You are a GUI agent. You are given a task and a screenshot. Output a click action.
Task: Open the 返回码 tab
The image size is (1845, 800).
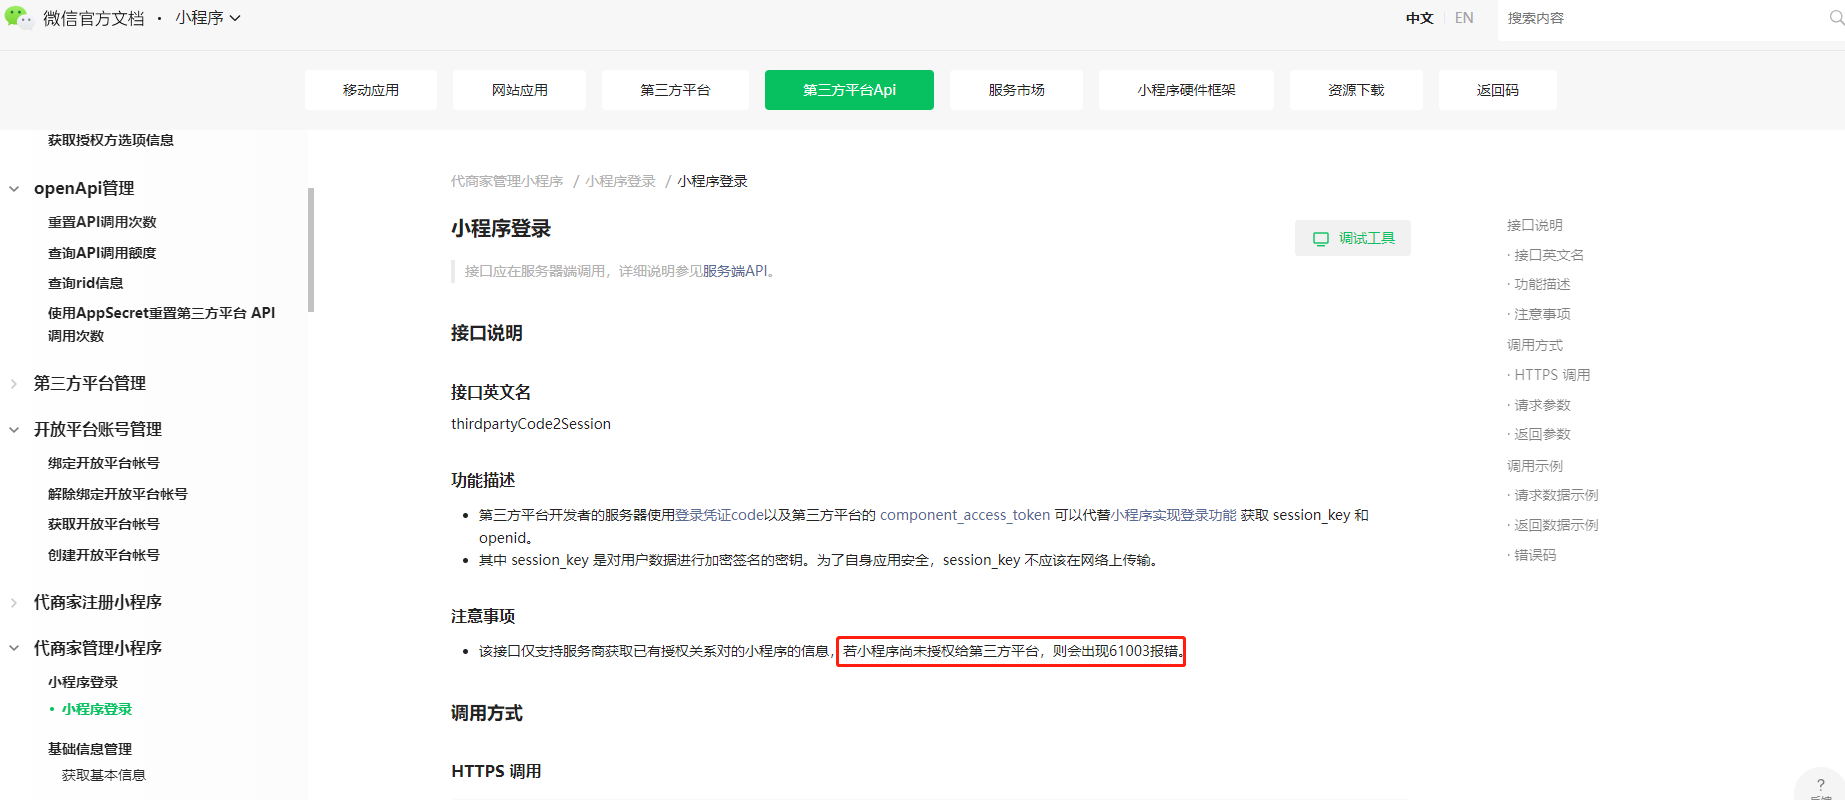pos(1497,90)
